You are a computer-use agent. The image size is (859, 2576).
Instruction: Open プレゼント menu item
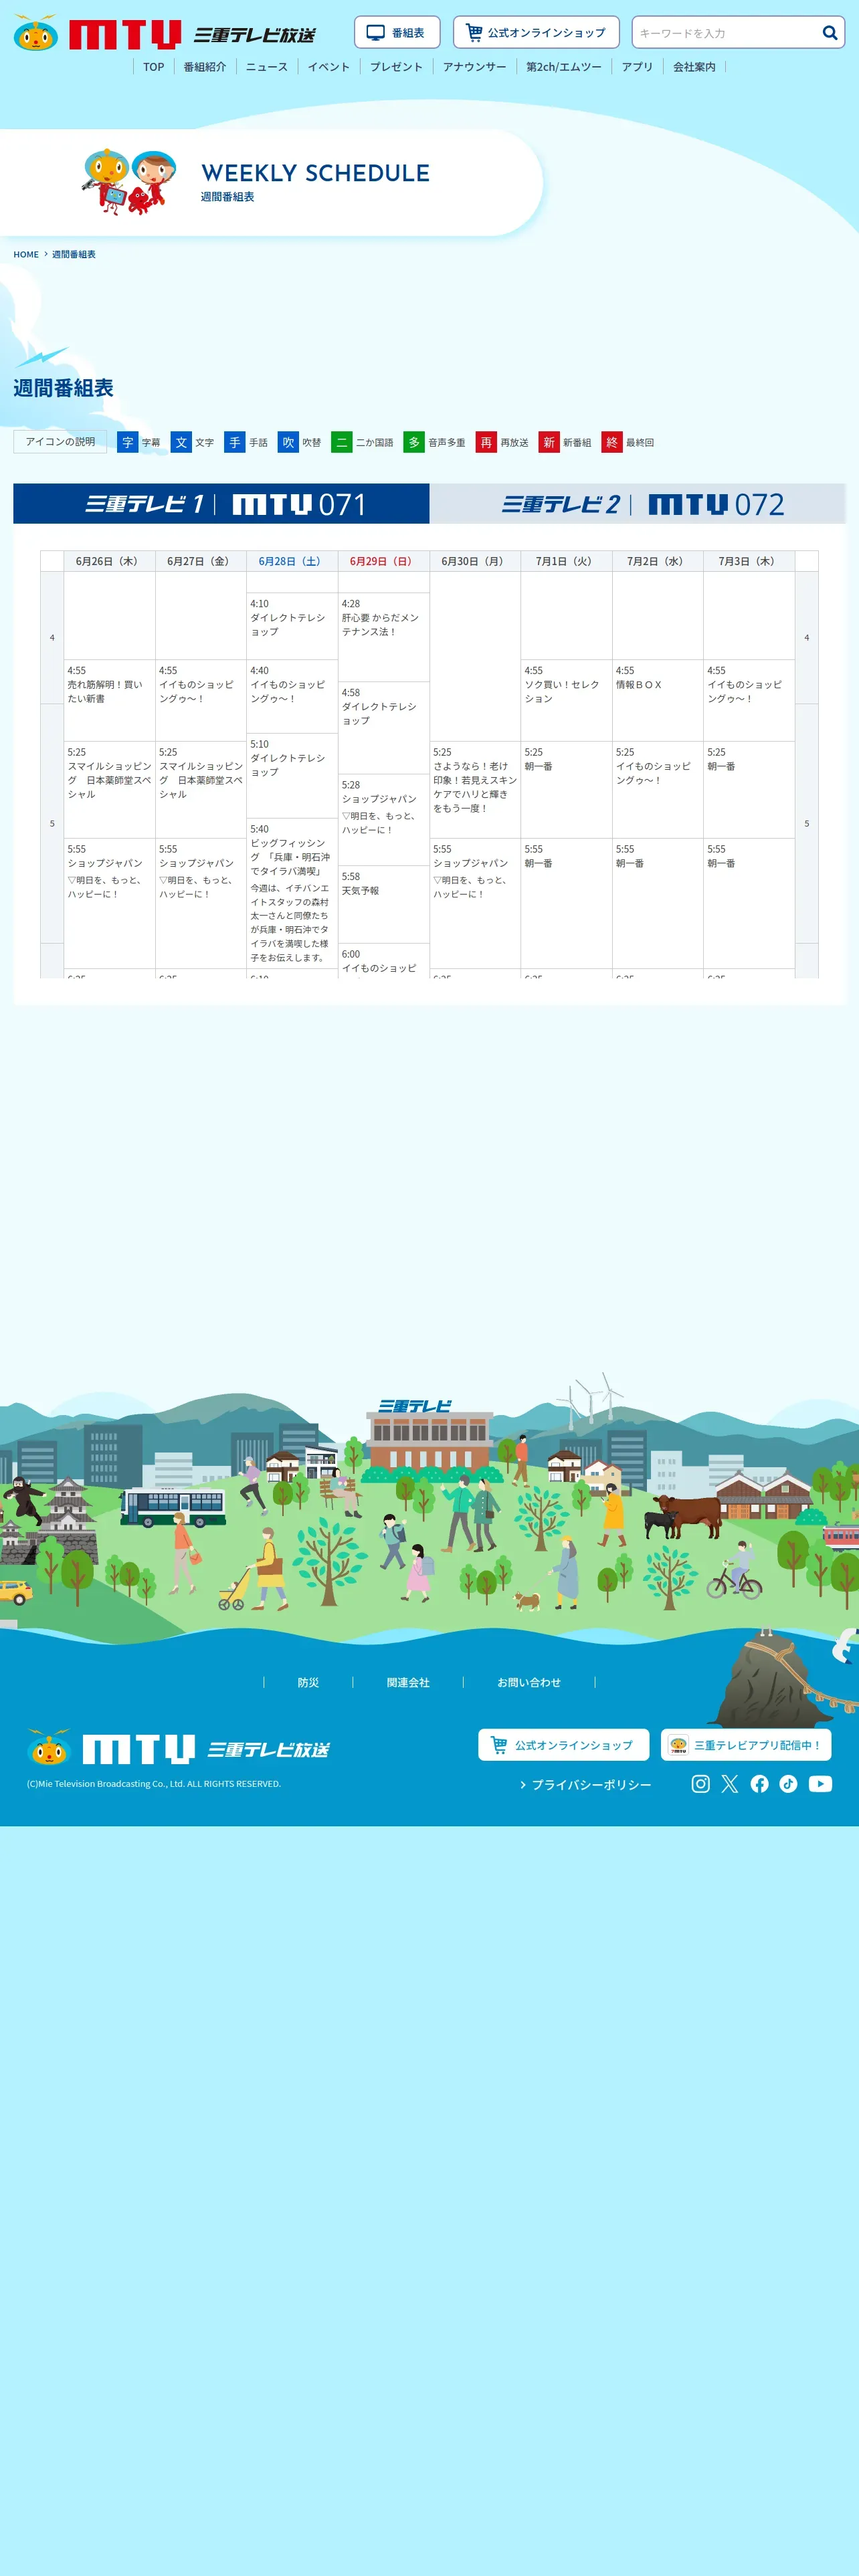[396, 67]
